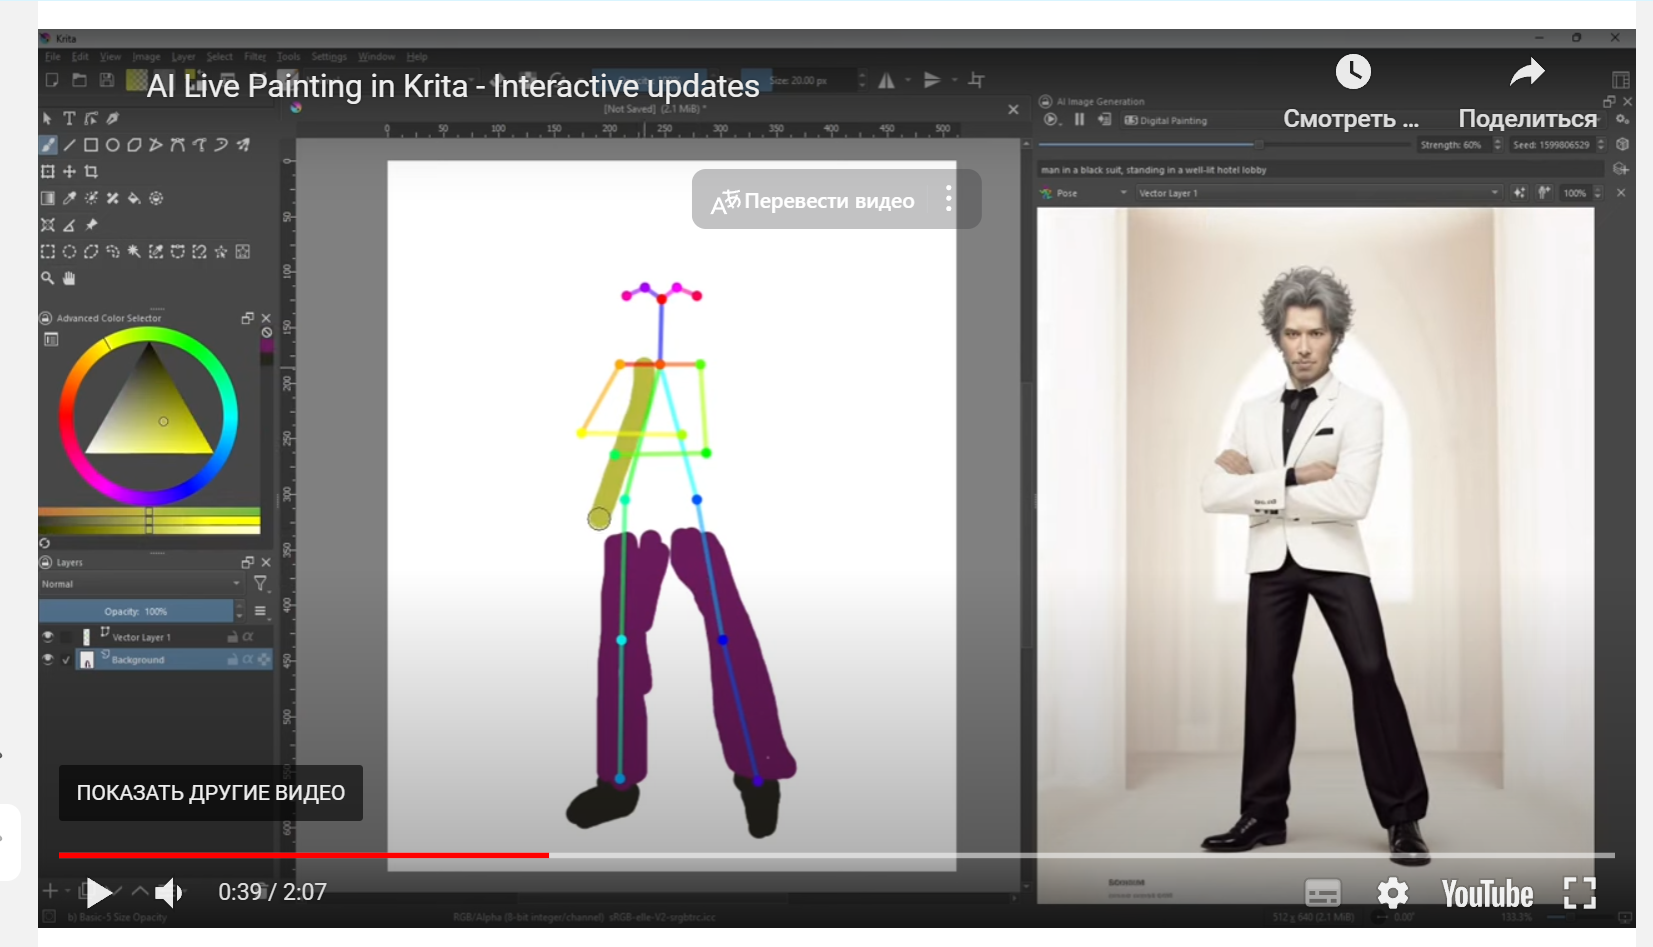Viewport: 1653px width, 947px height.
Task: Open the Normal blending mode dropdown
Action: pyautogui.click(x=140, y=584)
